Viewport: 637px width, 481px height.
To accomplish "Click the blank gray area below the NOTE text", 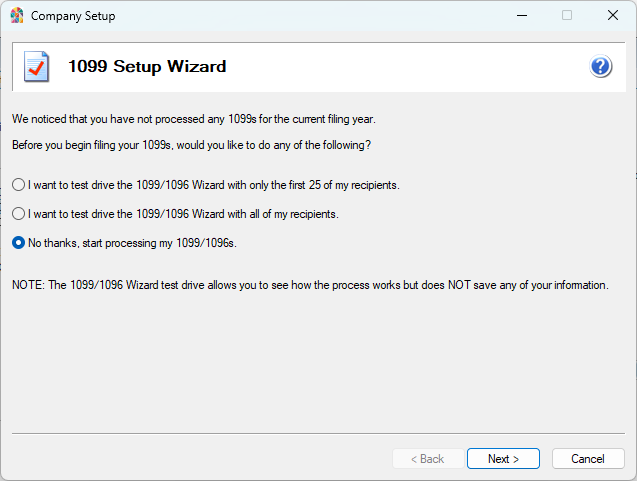I will [318, 360].
